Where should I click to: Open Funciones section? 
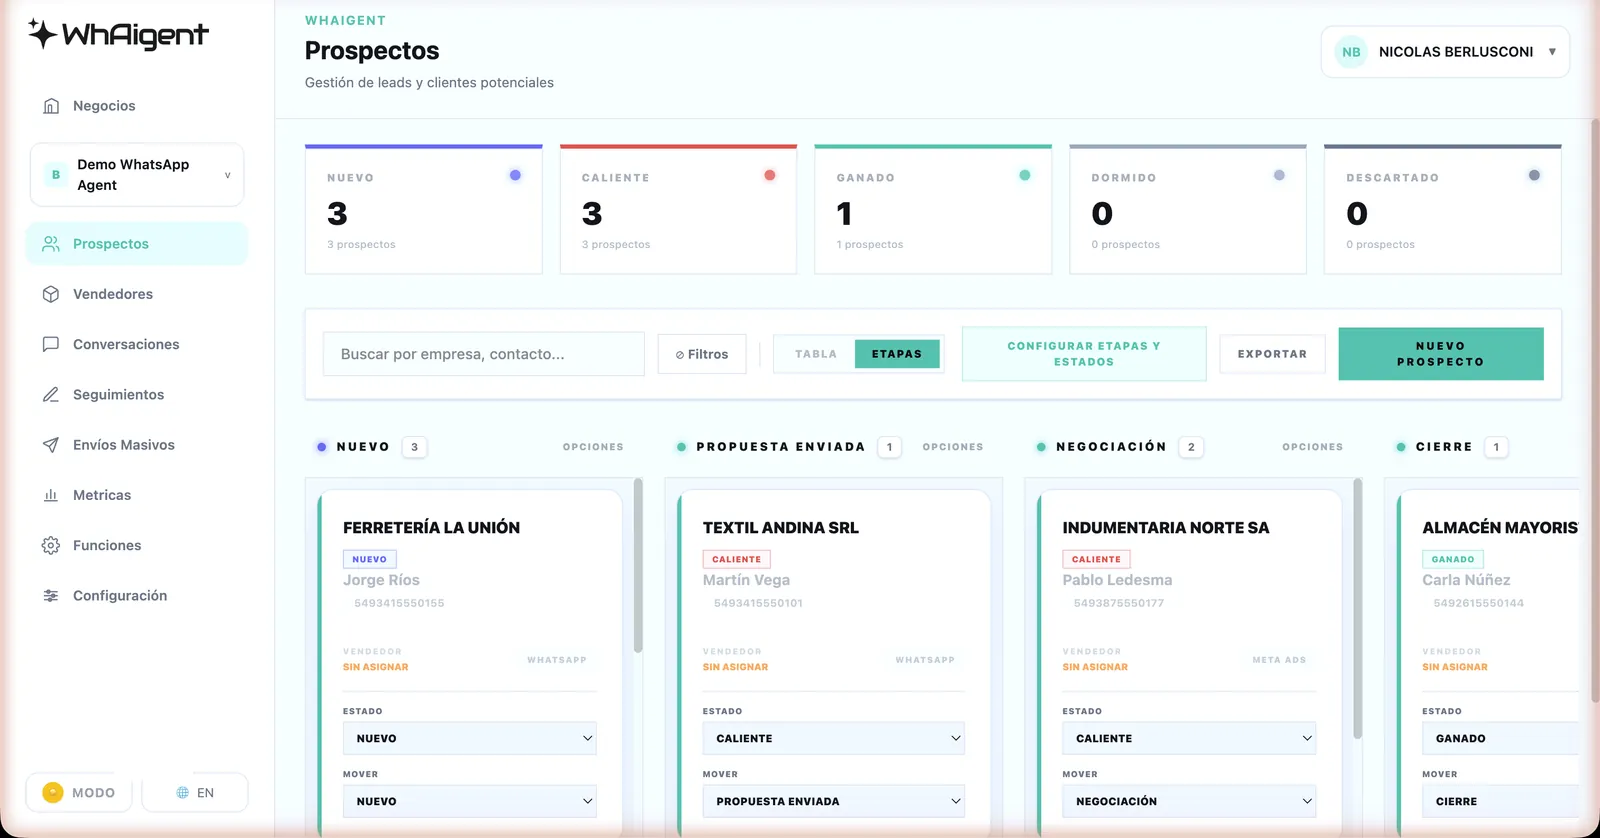[x=137, y=545]
